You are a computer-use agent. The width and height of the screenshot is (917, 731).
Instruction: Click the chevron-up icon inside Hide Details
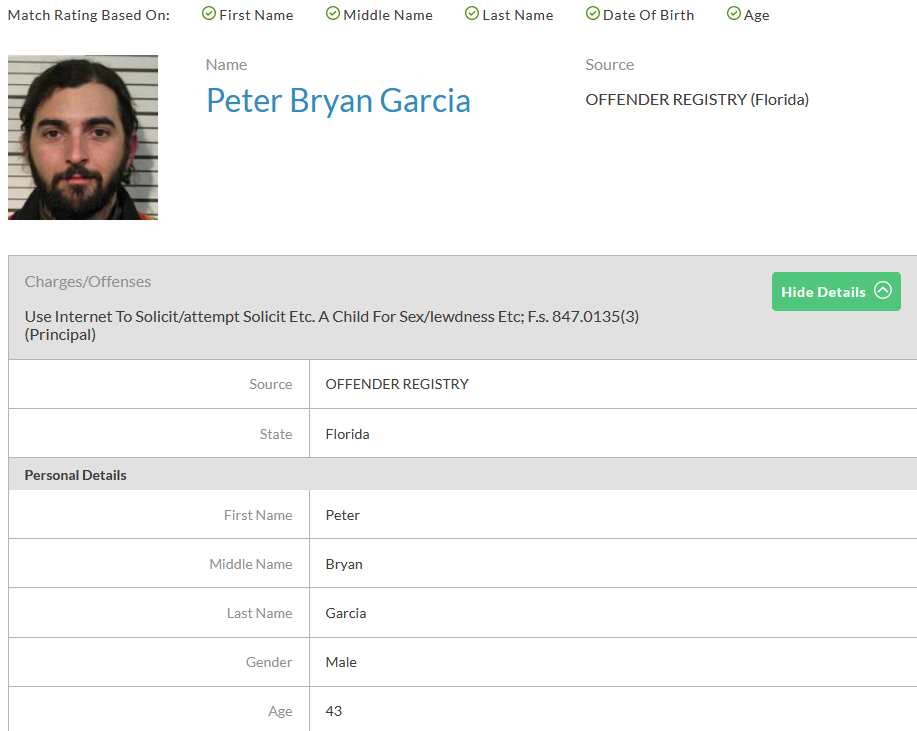pos(882,291)
